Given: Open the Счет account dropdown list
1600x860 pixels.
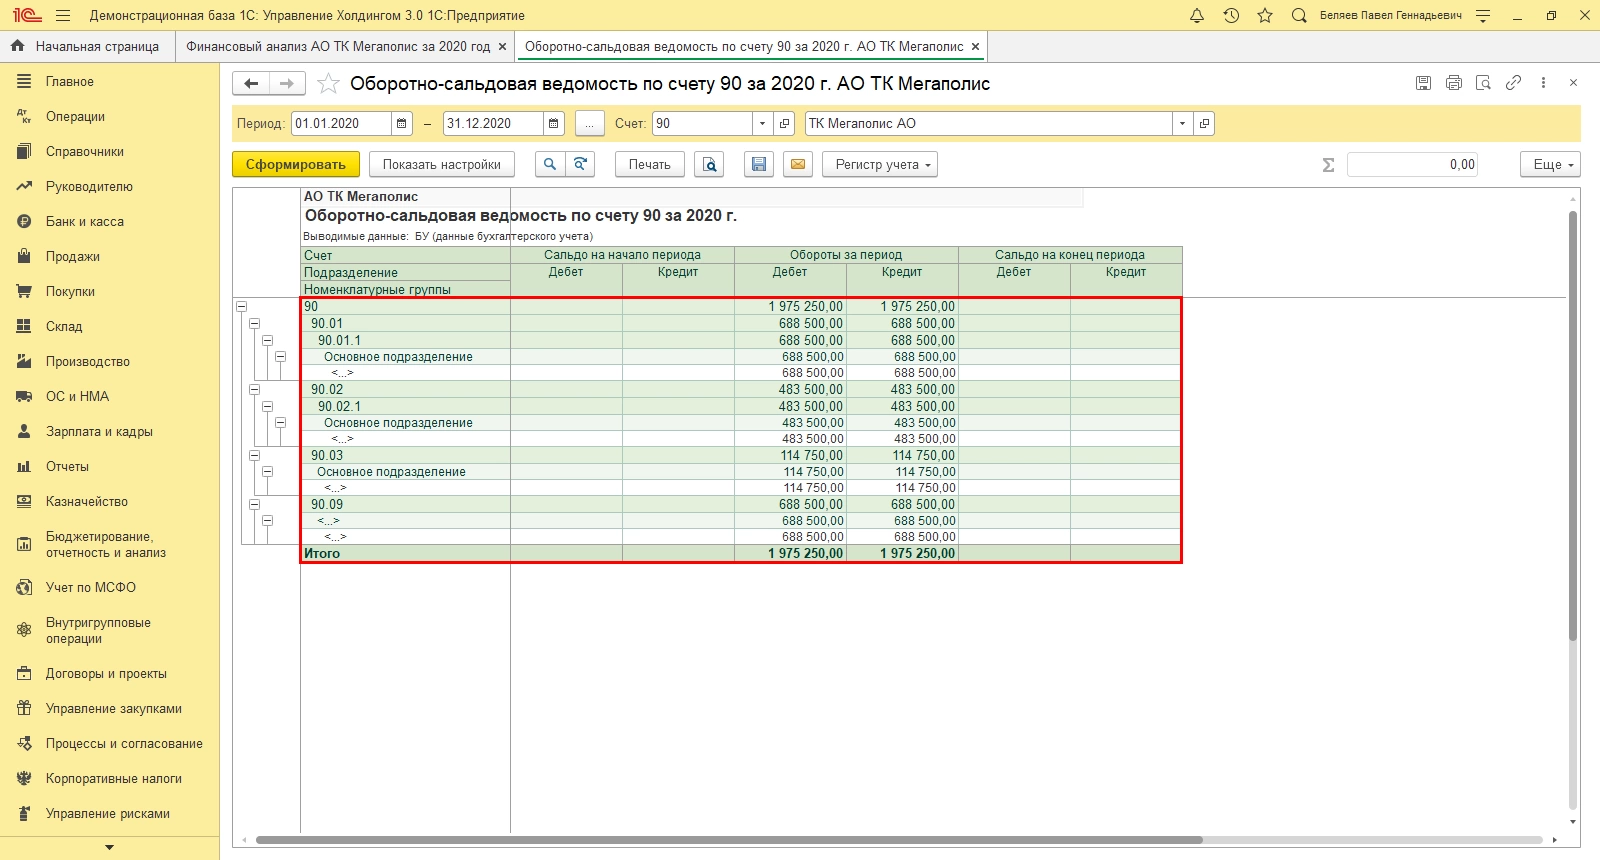Looking at the screenshot, I should pos(762,124).
